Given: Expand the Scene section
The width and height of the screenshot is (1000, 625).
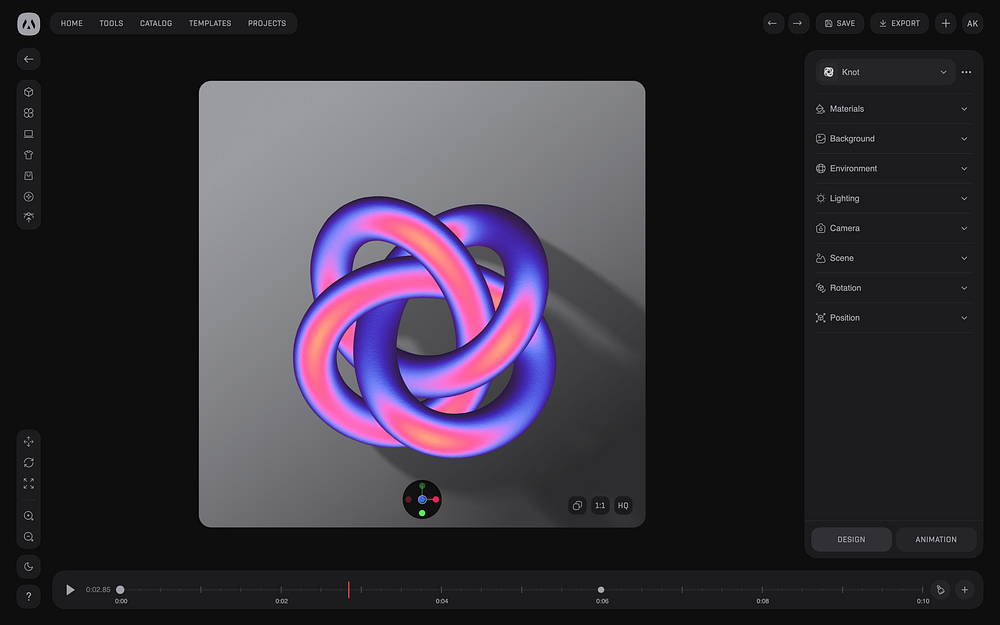Looking at the screenshot, I should pyautogui.click(x=893, y=258).
